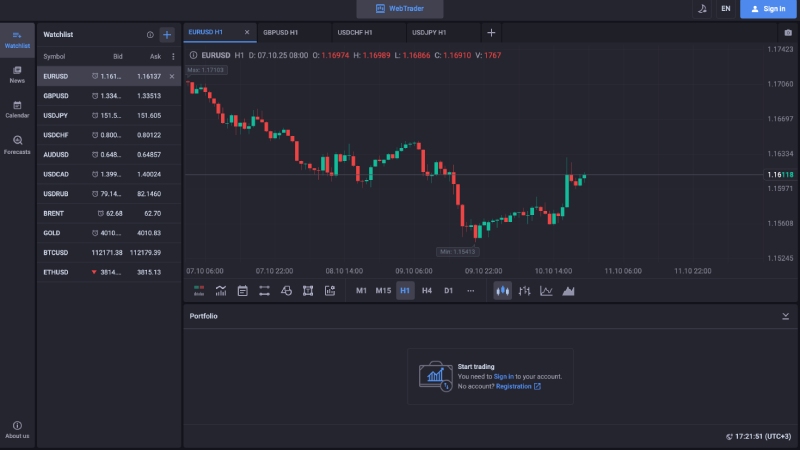Open the economic Calendar panel
The height and width of the screenshot is (450, 800).
17,109
